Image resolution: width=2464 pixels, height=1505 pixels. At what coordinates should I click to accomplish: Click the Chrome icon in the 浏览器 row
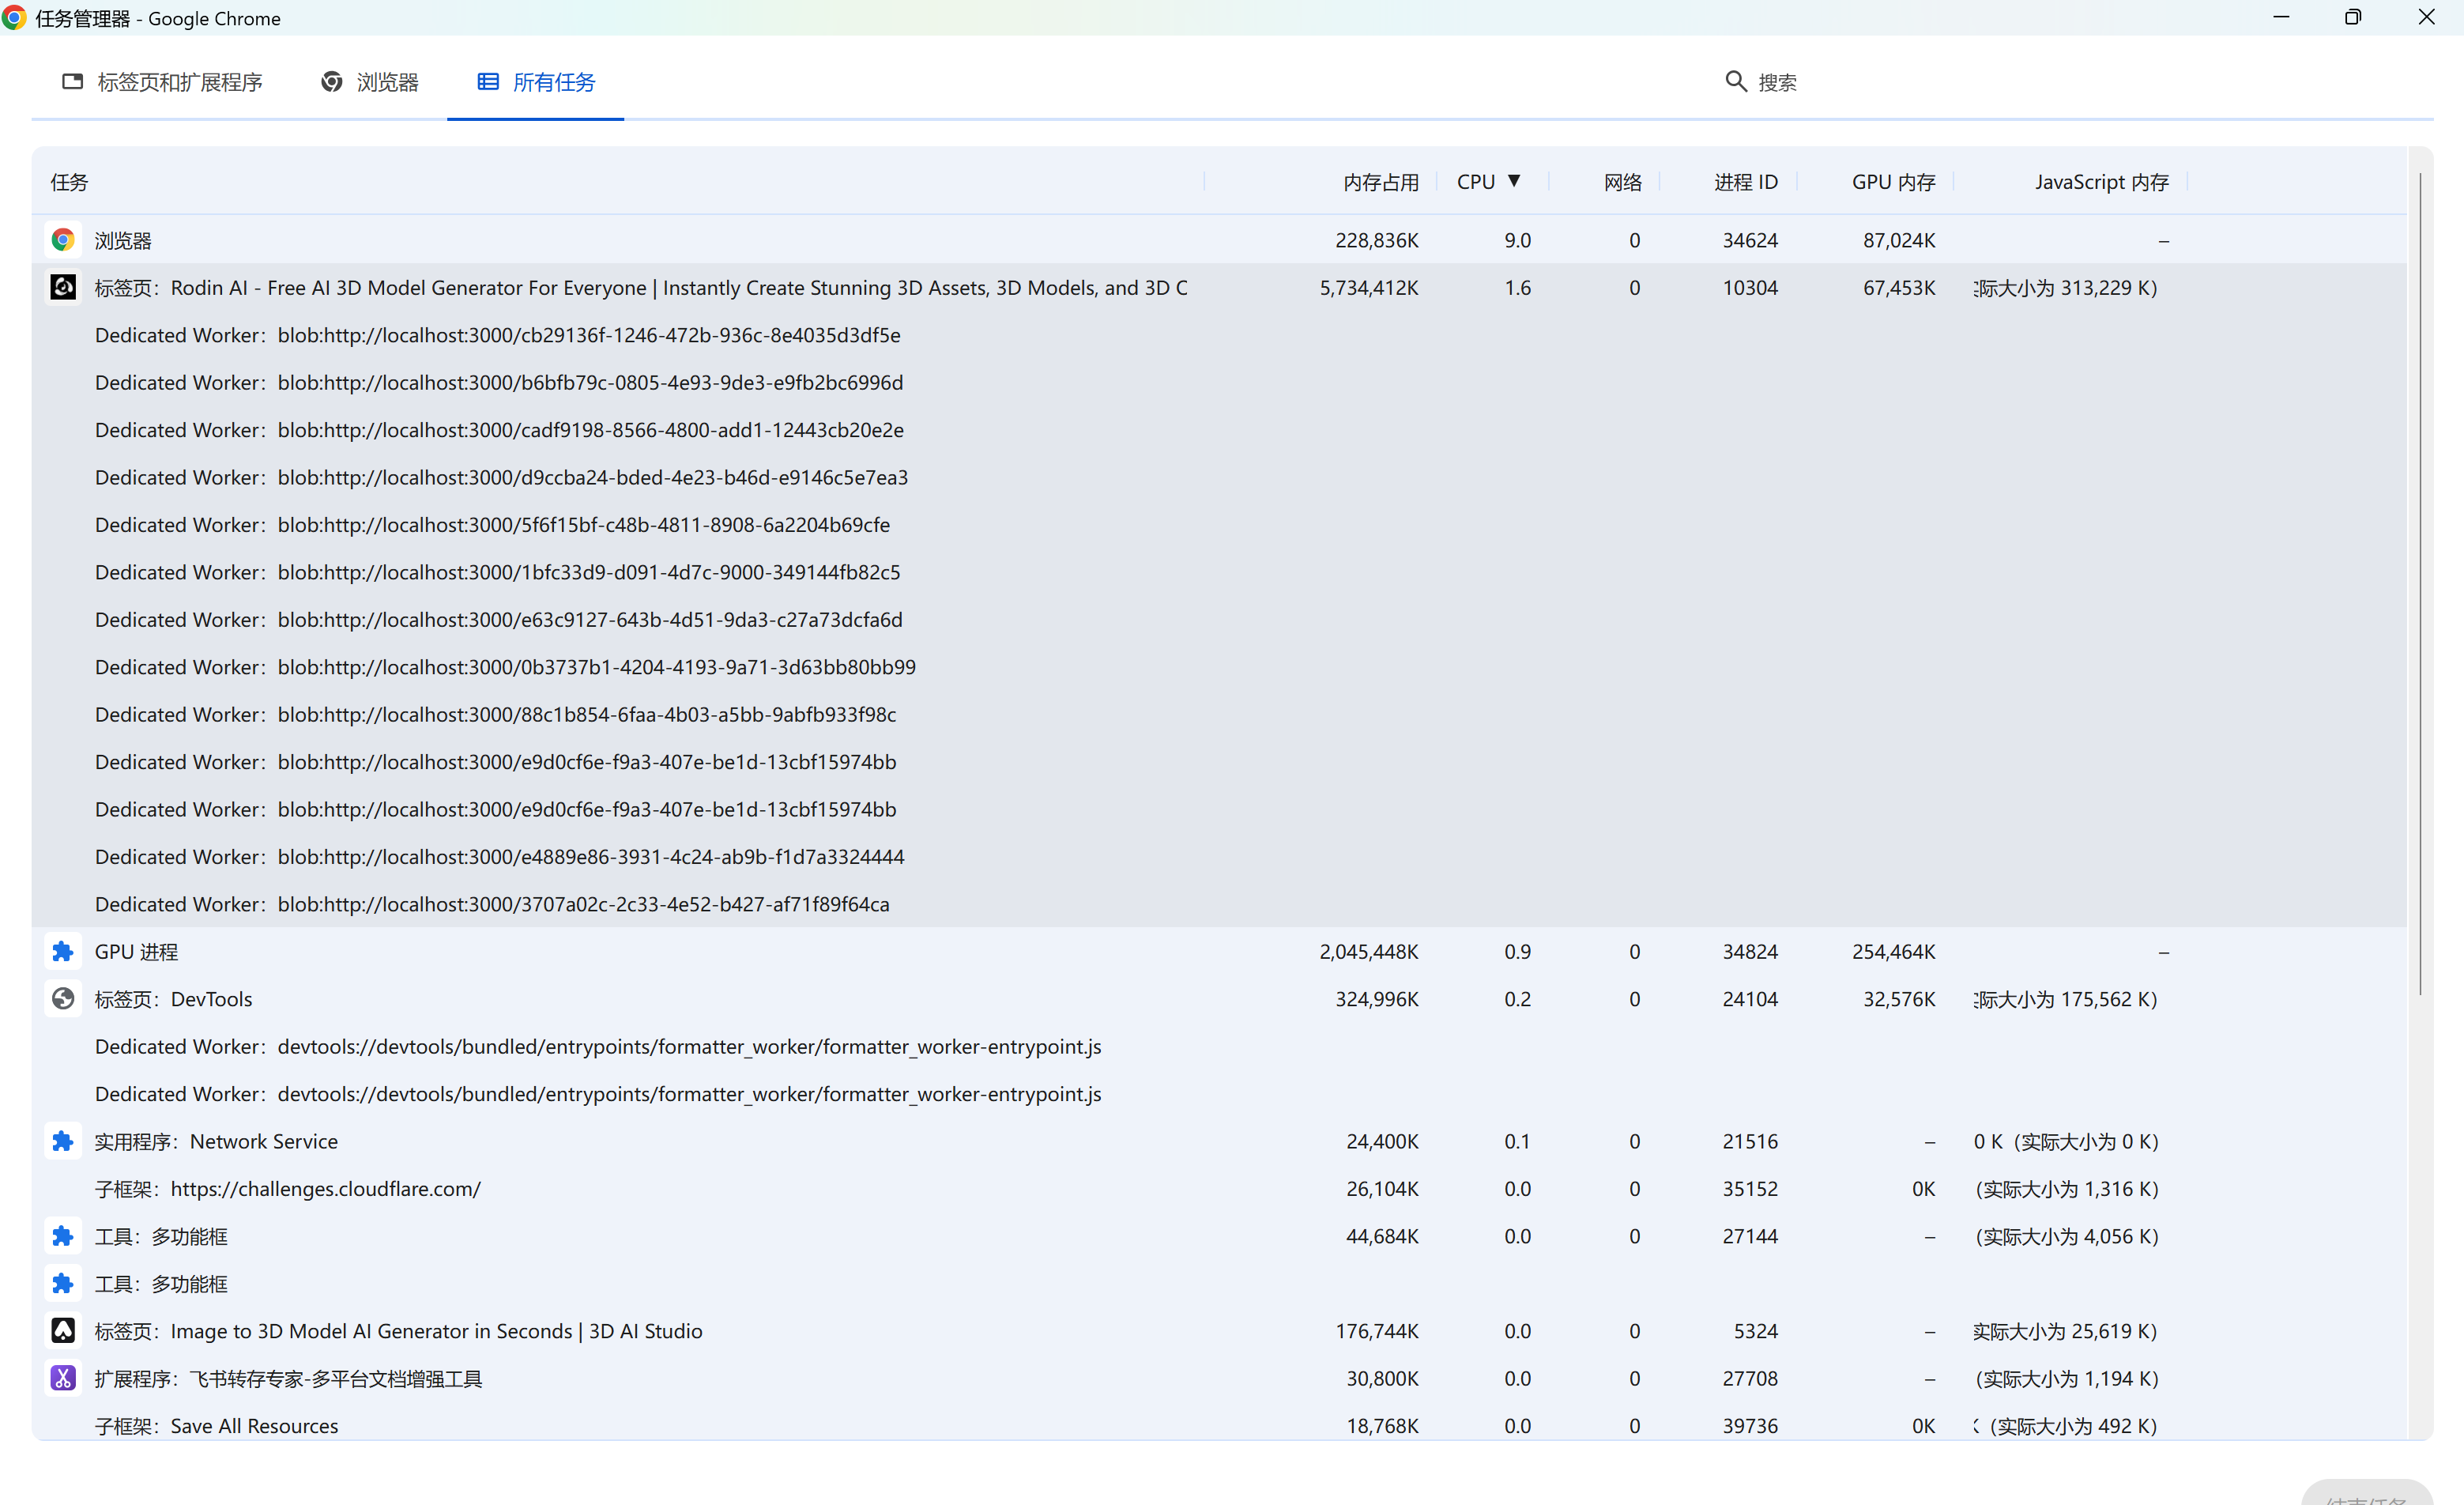(63, 240)
